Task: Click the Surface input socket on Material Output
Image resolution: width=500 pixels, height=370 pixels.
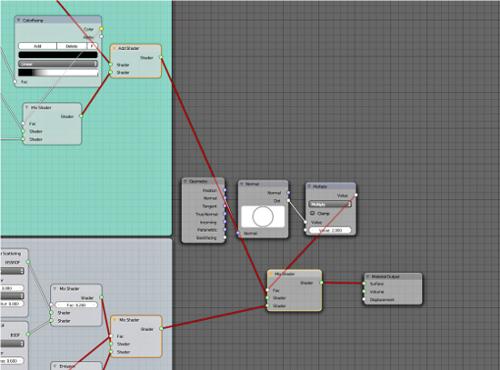Action: point(364,284)
